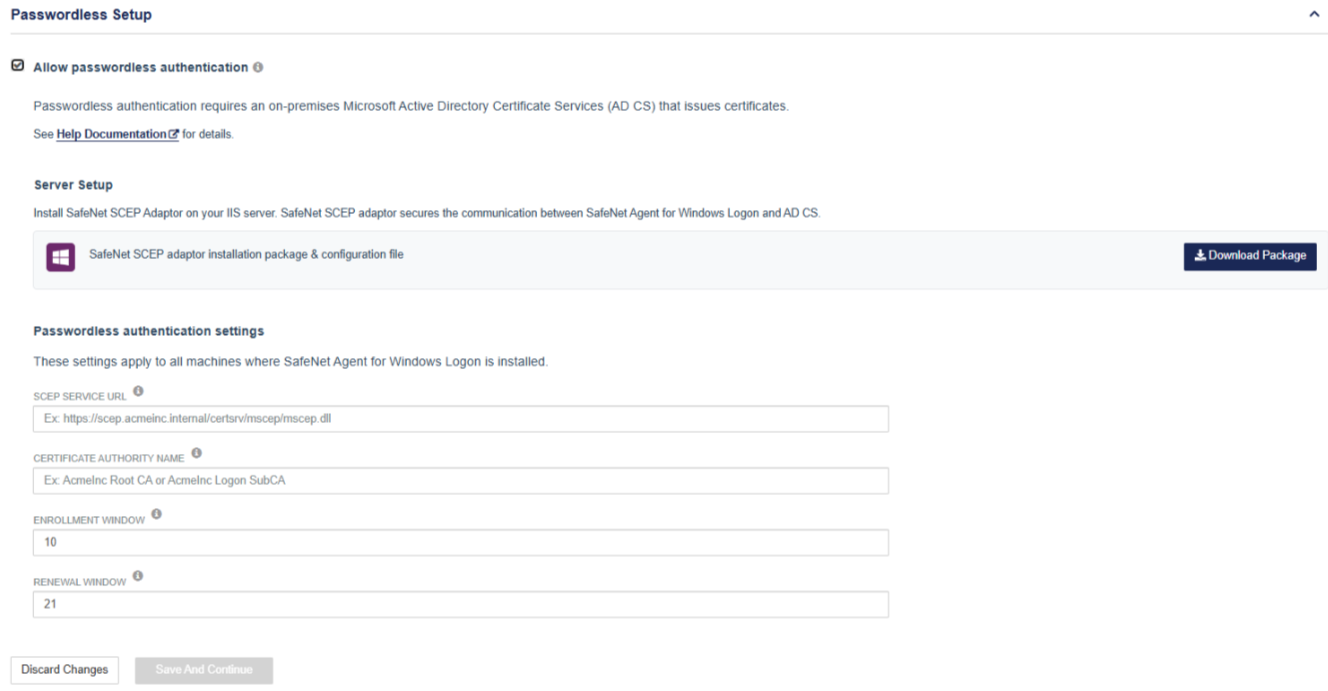Show info tooltip for Certificate Authority Name

197,453
